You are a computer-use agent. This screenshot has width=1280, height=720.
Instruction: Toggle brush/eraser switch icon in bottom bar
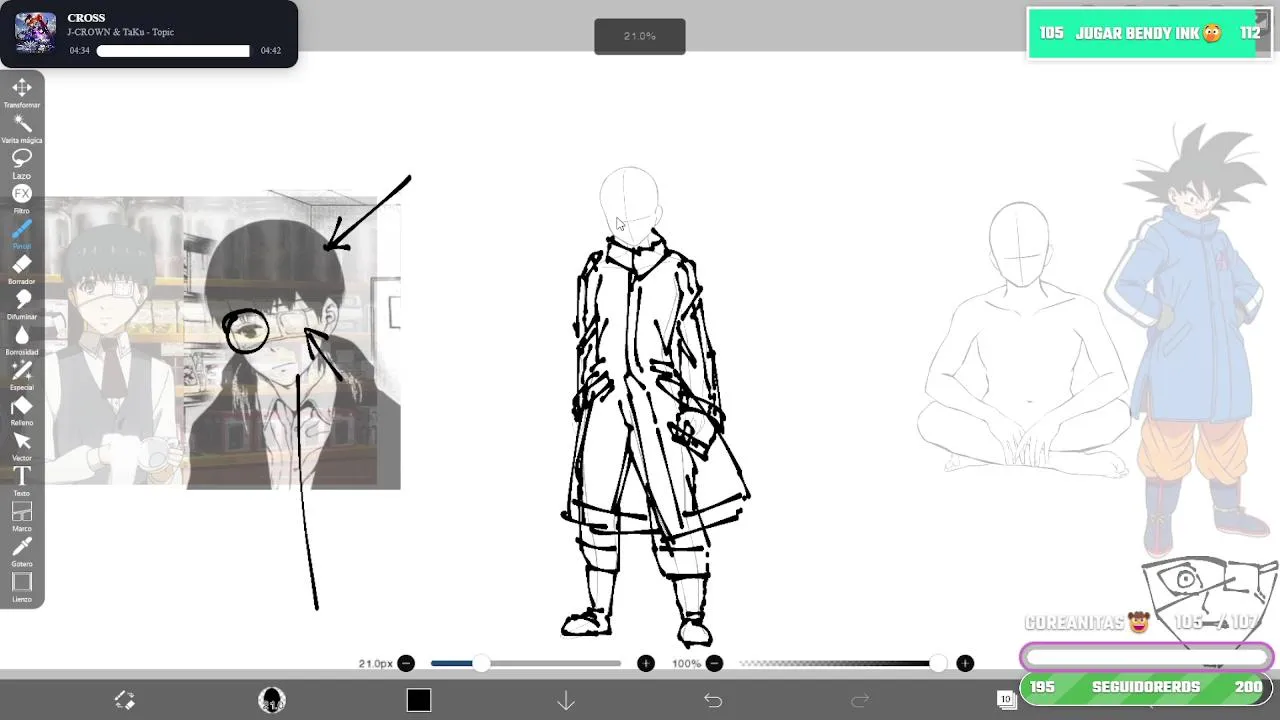[x=124, y=700]
